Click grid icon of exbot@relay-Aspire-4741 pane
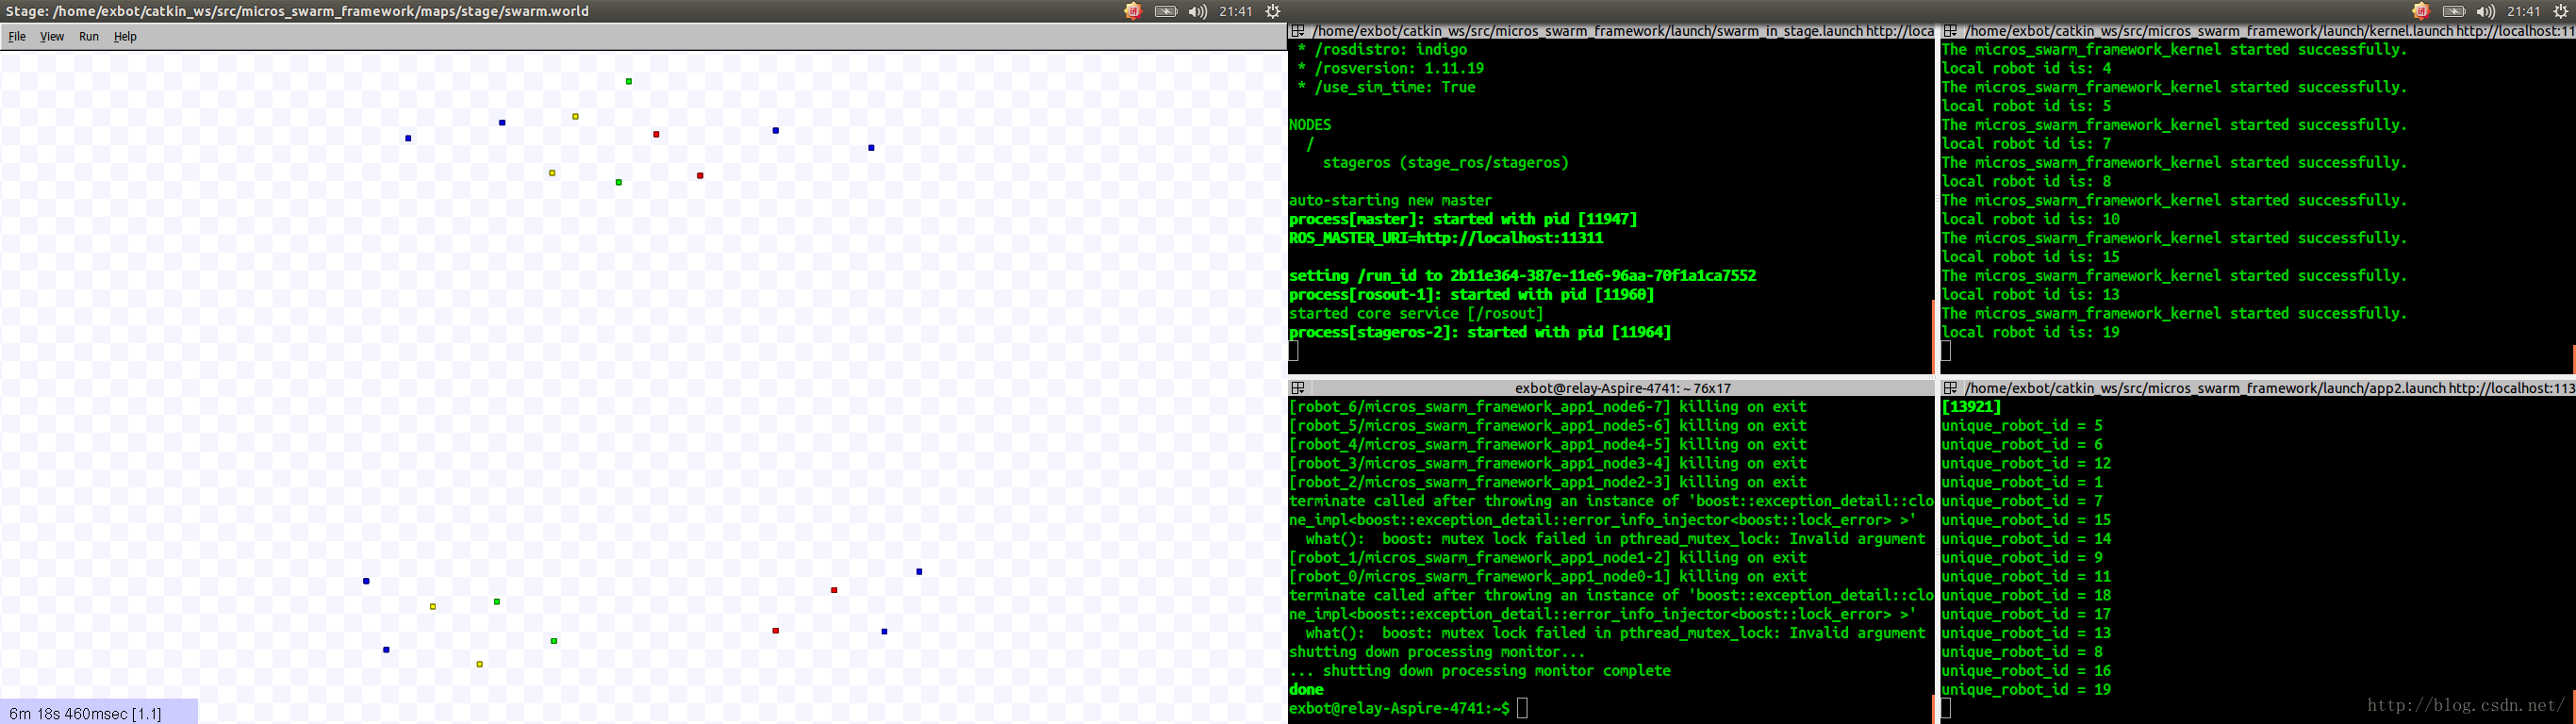This screenshot has width=2576, height=724. coord(1298,388)
